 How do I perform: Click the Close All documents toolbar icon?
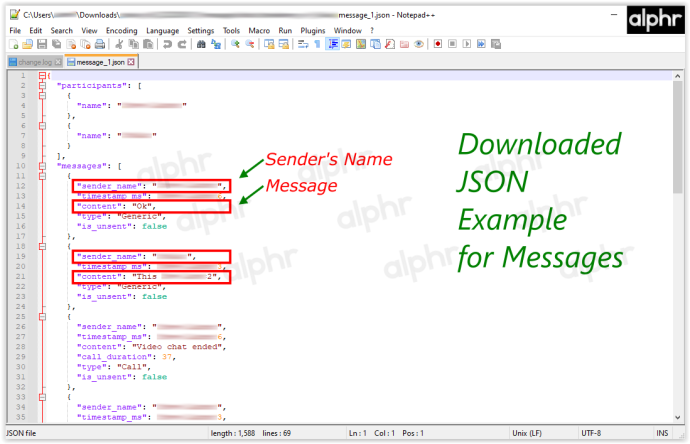click(x=86, y=44)
